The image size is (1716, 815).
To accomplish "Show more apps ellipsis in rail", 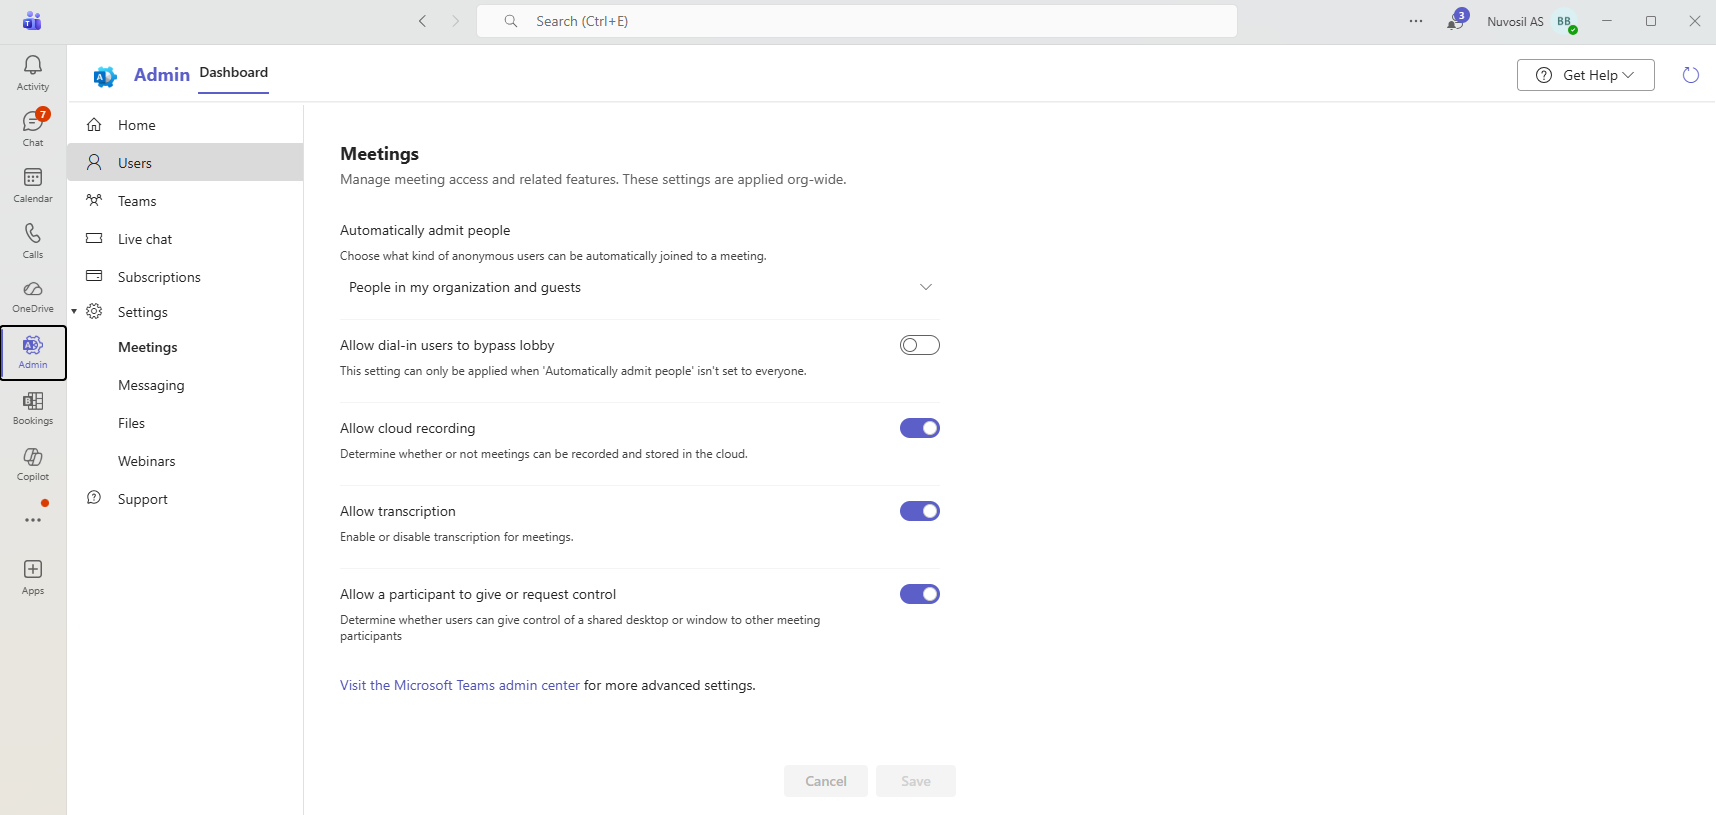I will pos(33,520).
